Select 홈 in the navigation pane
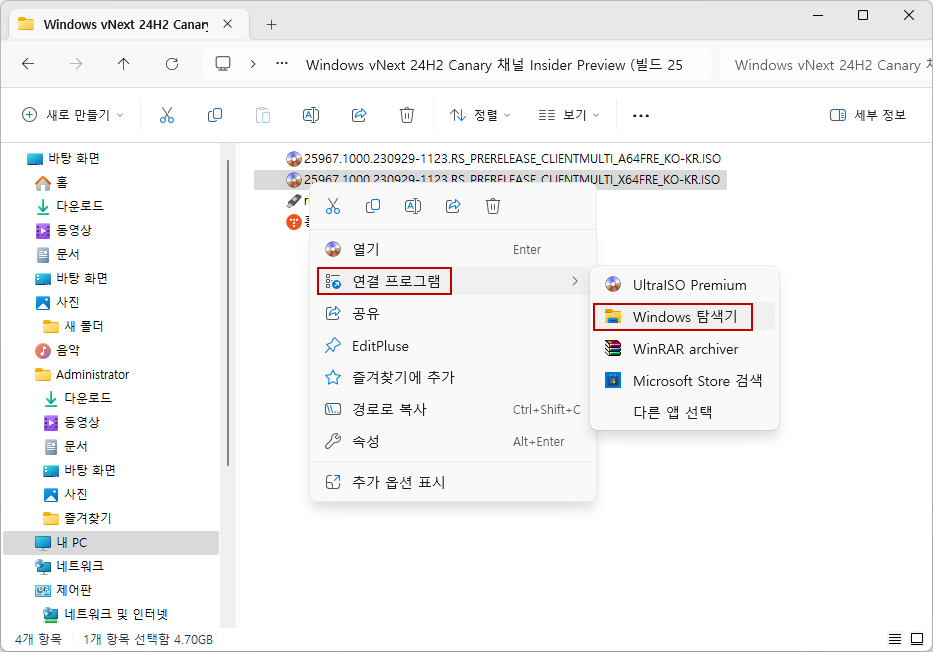This screenshot has width=933, height=652. click(52, 183)
